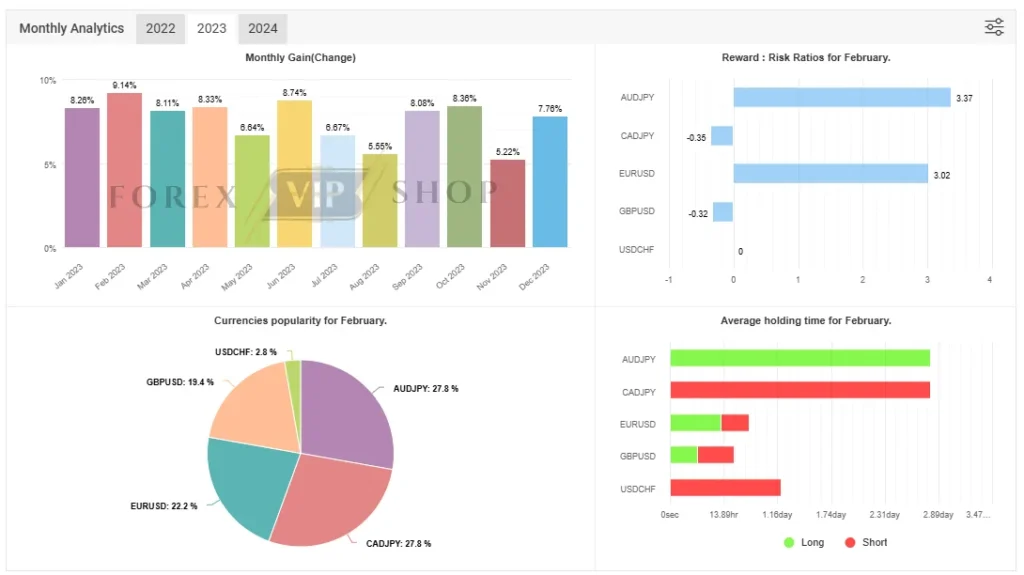Select the Apr 2023 gain bar
1024x575 pixels.
(210, 177)
